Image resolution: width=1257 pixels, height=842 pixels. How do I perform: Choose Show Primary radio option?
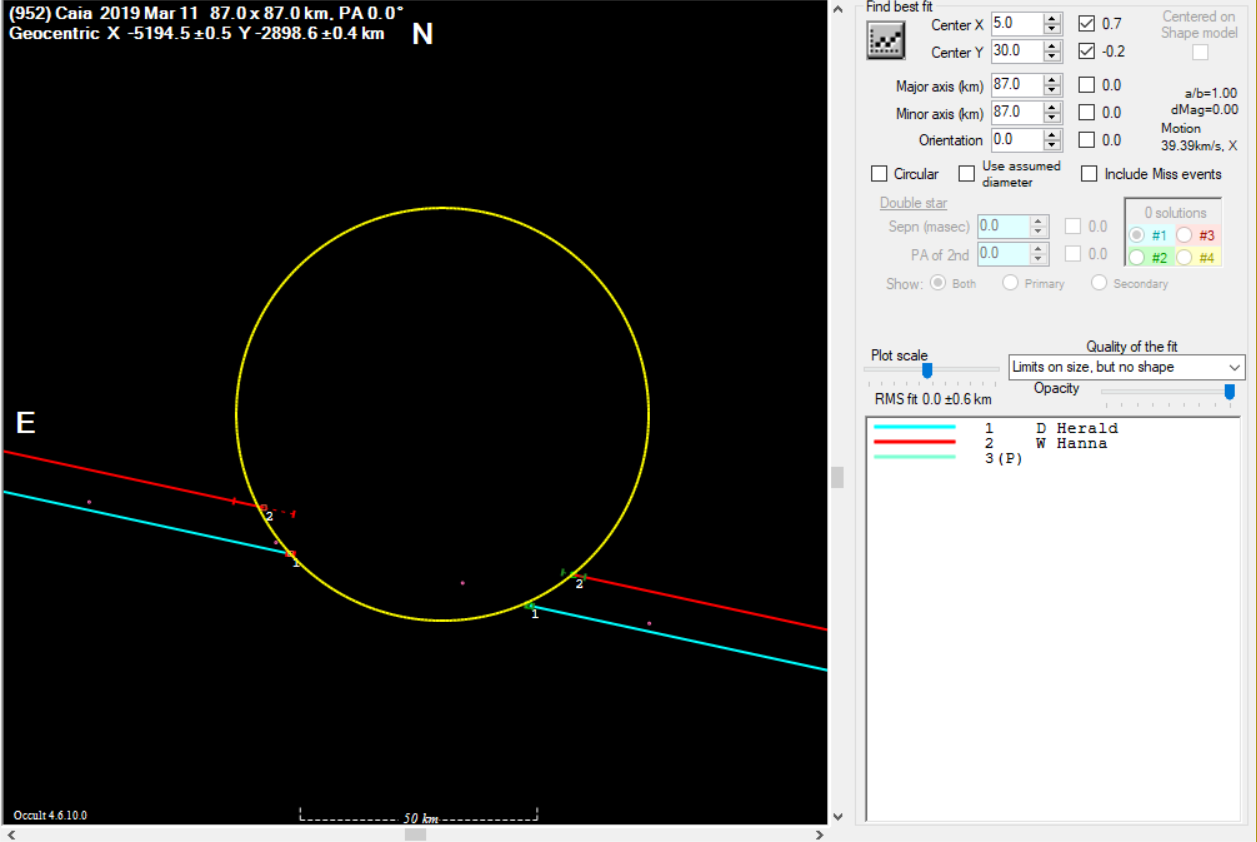pos(1010,283)
